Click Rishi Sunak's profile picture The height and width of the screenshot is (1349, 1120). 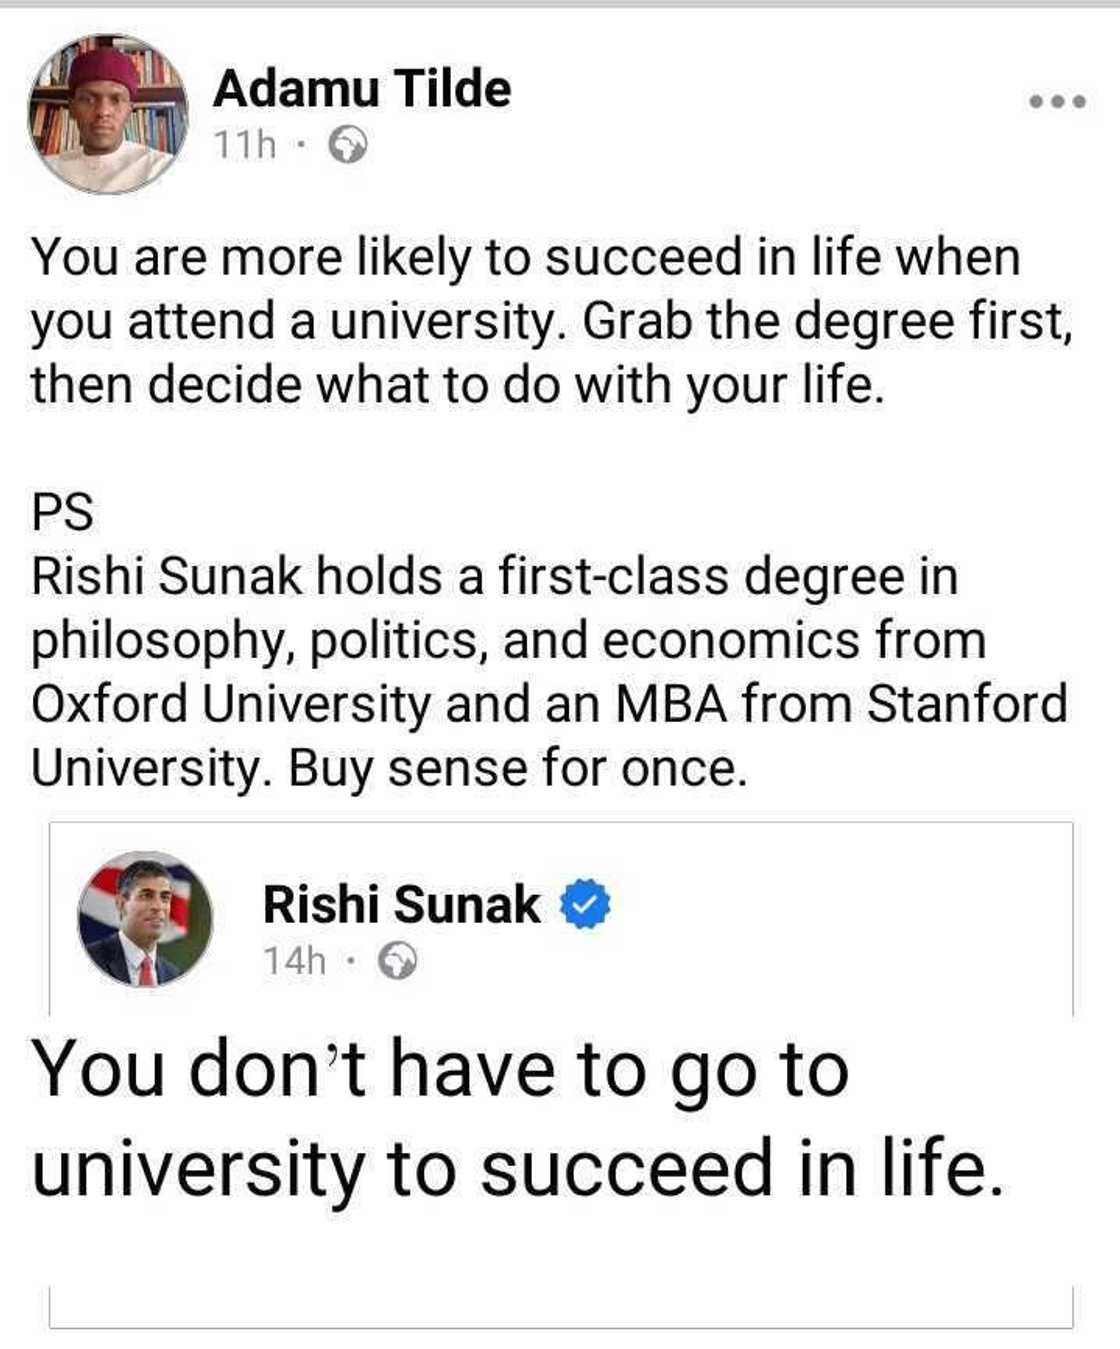pyautogui.click(x=146, y=920)
